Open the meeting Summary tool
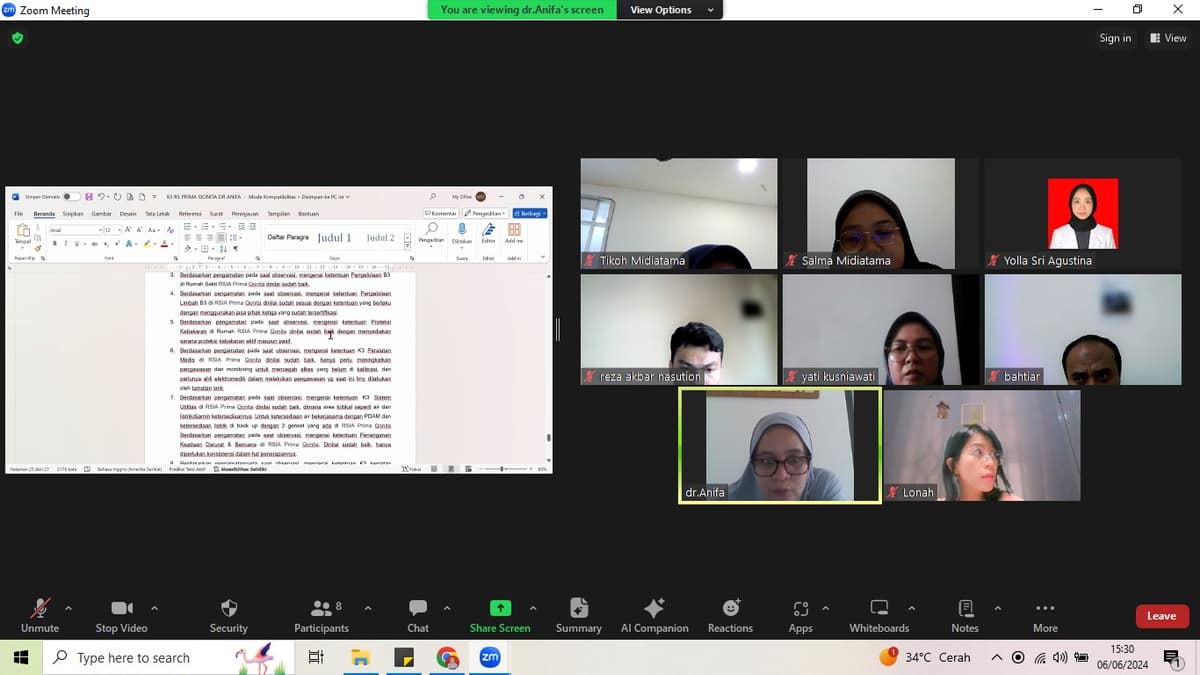The width and height of the screenshot is (1200, 675). point(579,616)
